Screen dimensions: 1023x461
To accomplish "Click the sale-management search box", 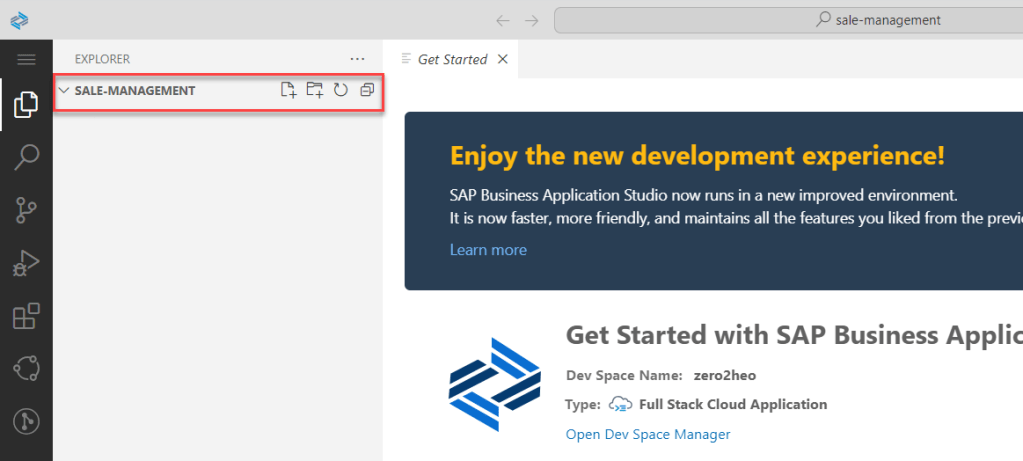I will [780, 20].
